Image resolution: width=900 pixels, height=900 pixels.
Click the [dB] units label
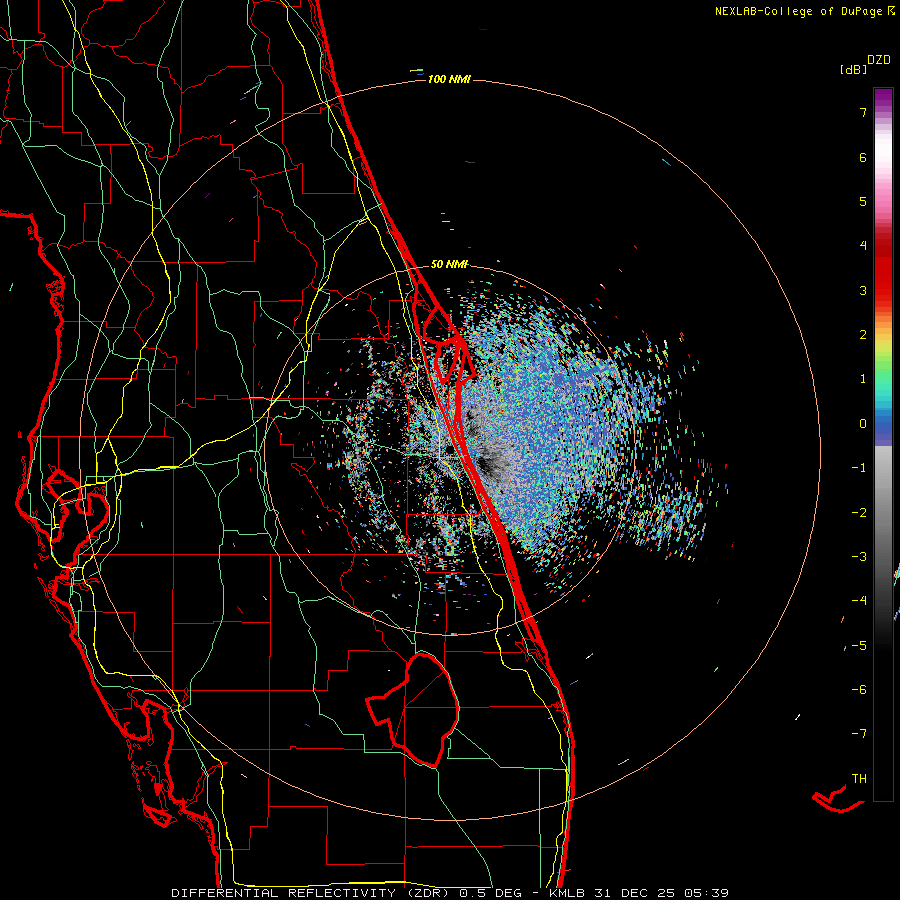tap(853, 69)
